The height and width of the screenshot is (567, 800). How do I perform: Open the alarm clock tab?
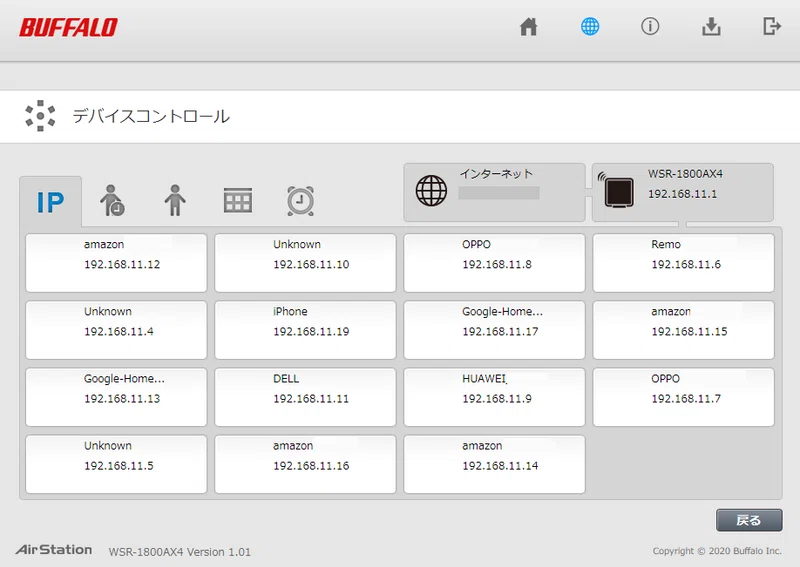point(301,201)
